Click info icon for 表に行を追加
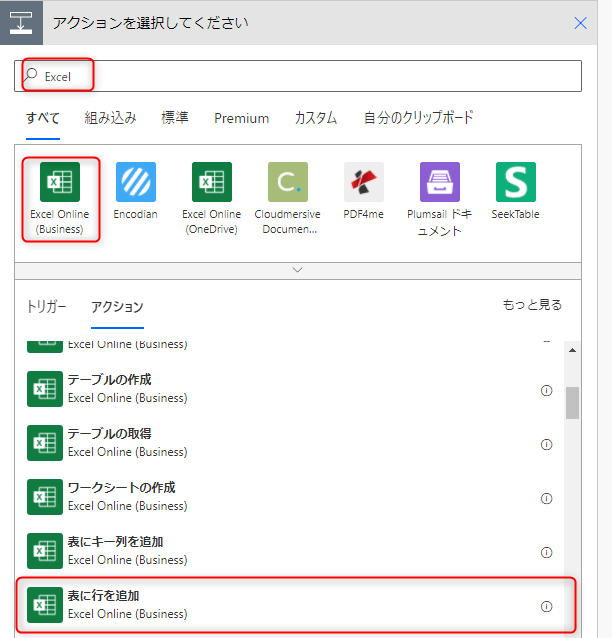 (x=546, y=606)
